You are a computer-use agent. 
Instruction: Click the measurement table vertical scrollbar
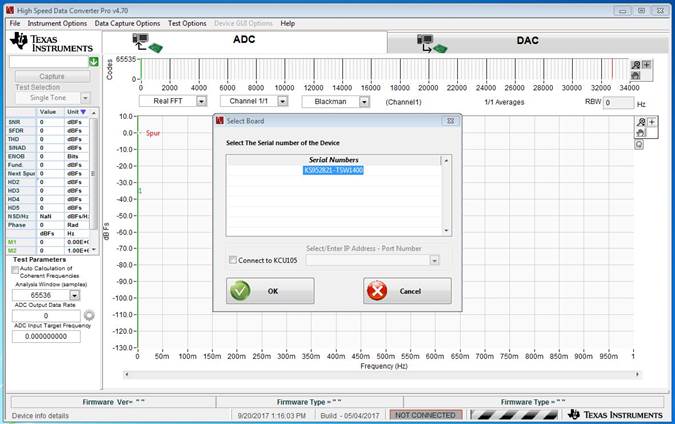[93, 181]
